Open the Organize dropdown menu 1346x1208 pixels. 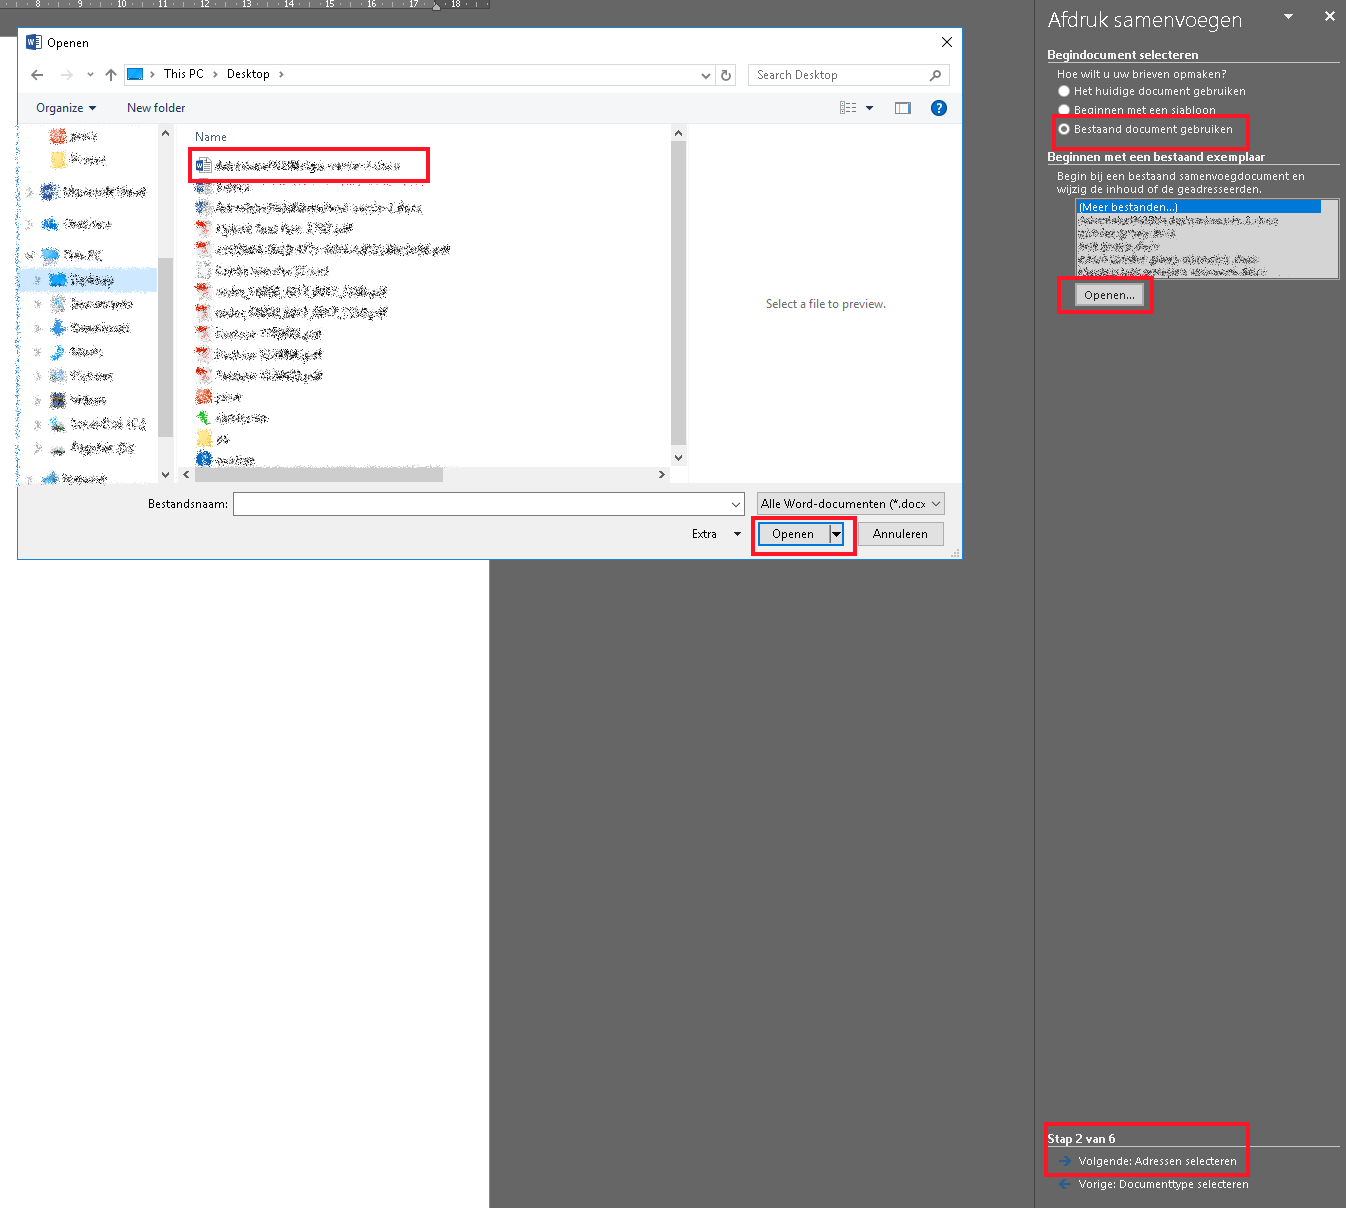point(66,108)
